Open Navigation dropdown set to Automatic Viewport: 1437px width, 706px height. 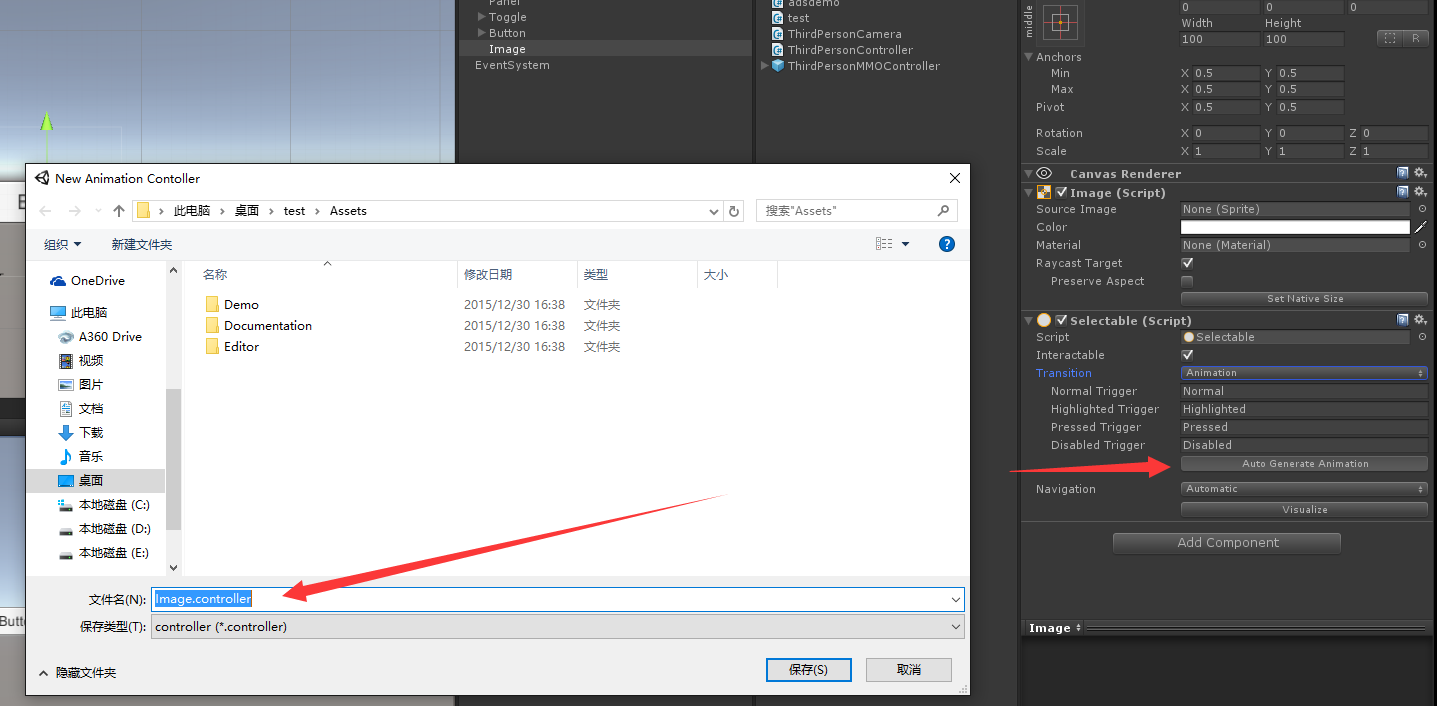pyautogui.click(x=1303, y=489)
